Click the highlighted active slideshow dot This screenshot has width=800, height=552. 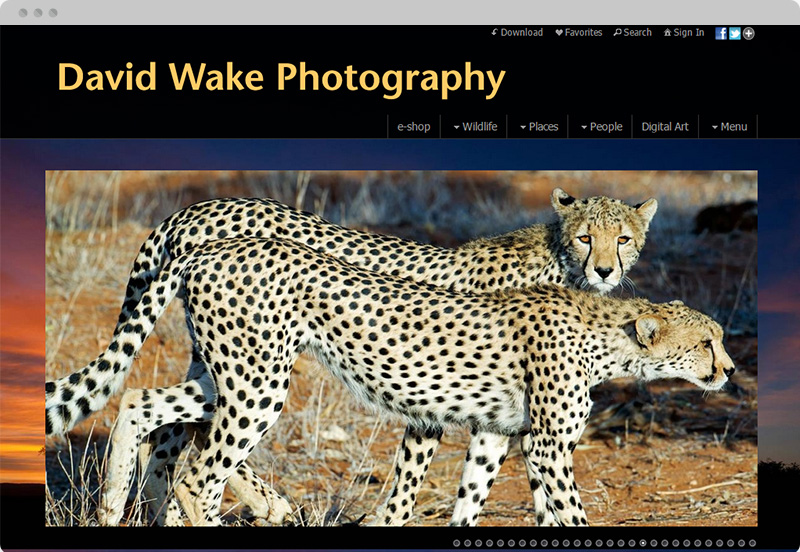(x=643, y=543)
